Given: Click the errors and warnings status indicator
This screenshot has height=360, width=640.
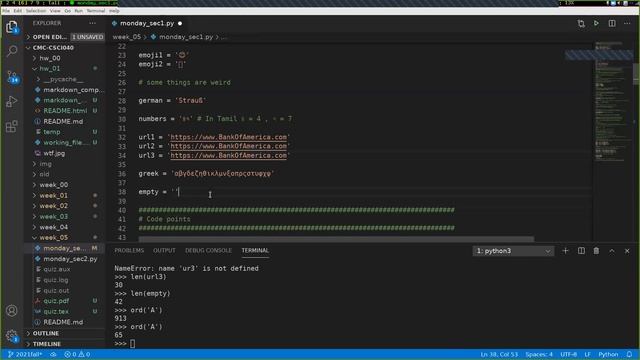Looking at the screenshot, I should [77, 354].
